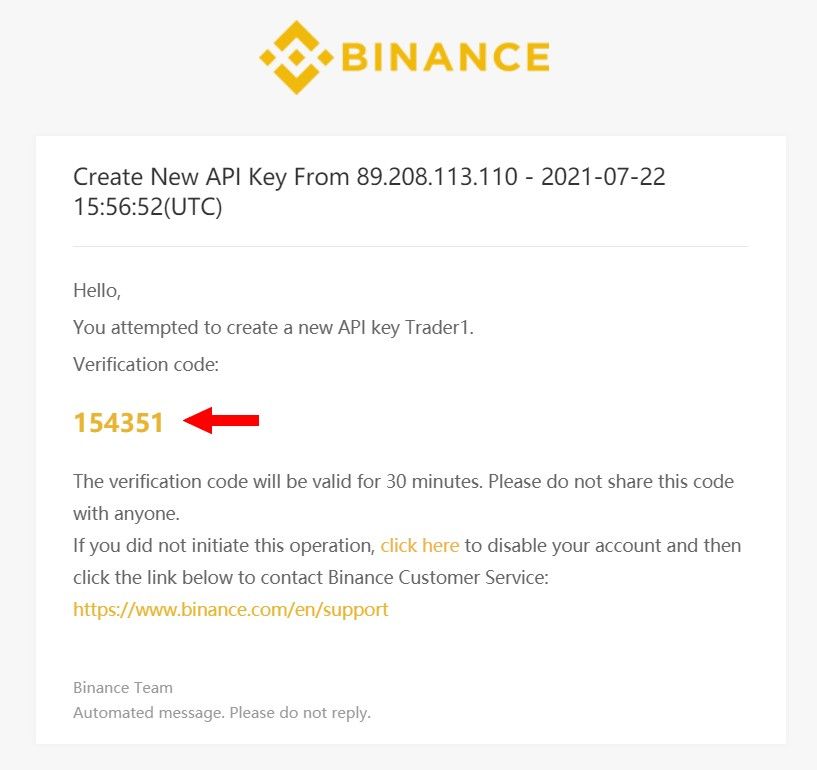Click the "Create New API Key" heading text
Screen dimensions: 817x770
point(180,178)
